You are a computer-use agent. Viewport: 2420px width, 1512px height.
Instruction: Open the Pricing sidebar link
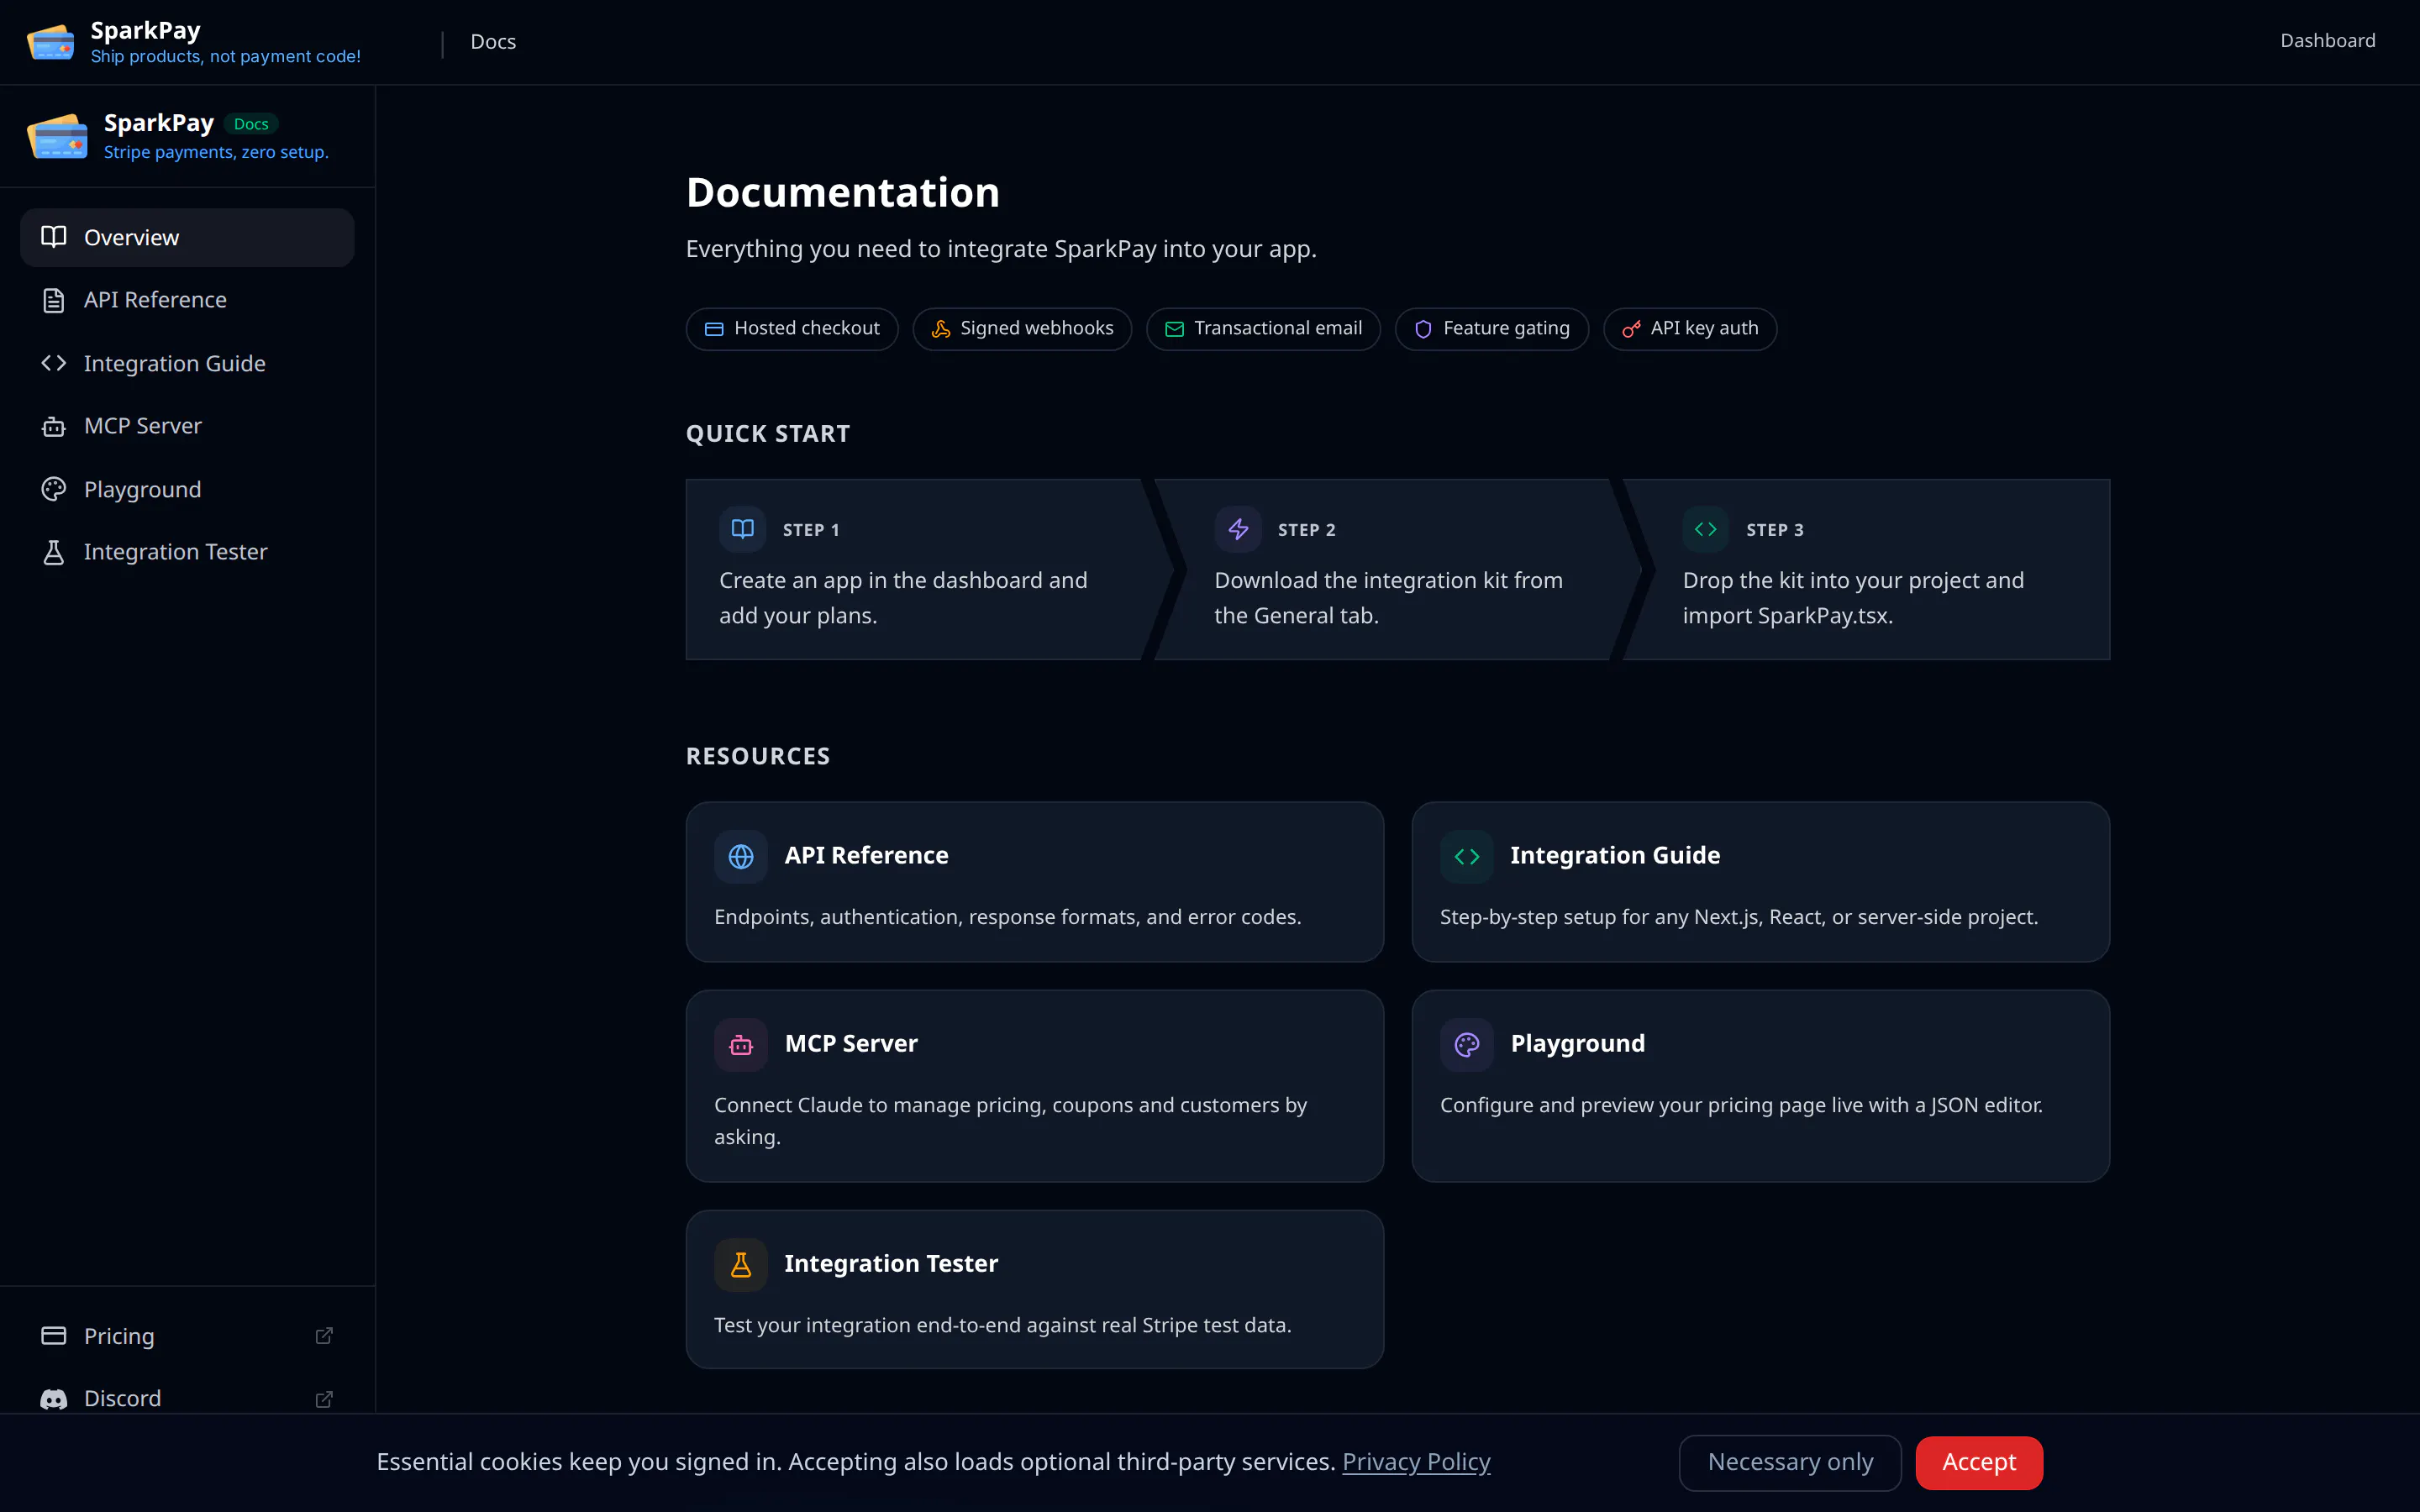[x=187, y=1336]
